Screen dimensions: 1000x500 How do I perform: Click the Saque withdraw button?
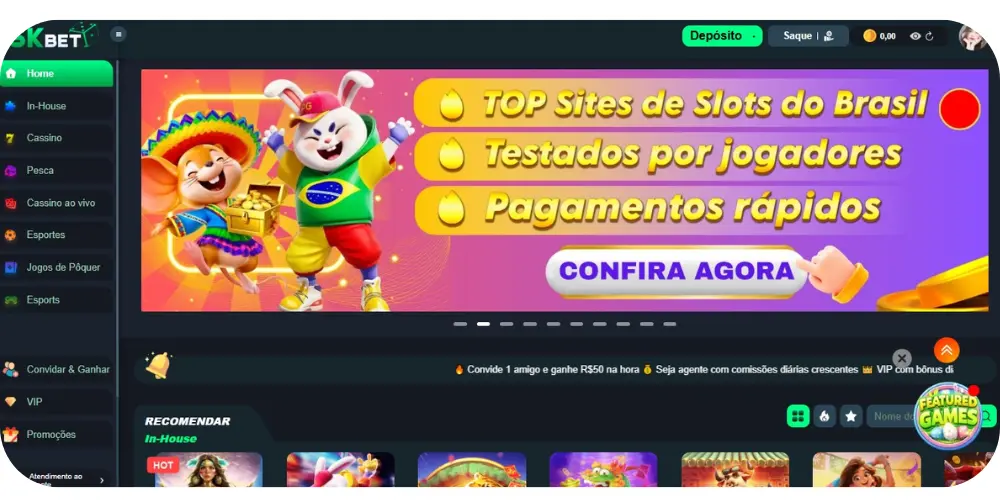click(x=808, y=36)
